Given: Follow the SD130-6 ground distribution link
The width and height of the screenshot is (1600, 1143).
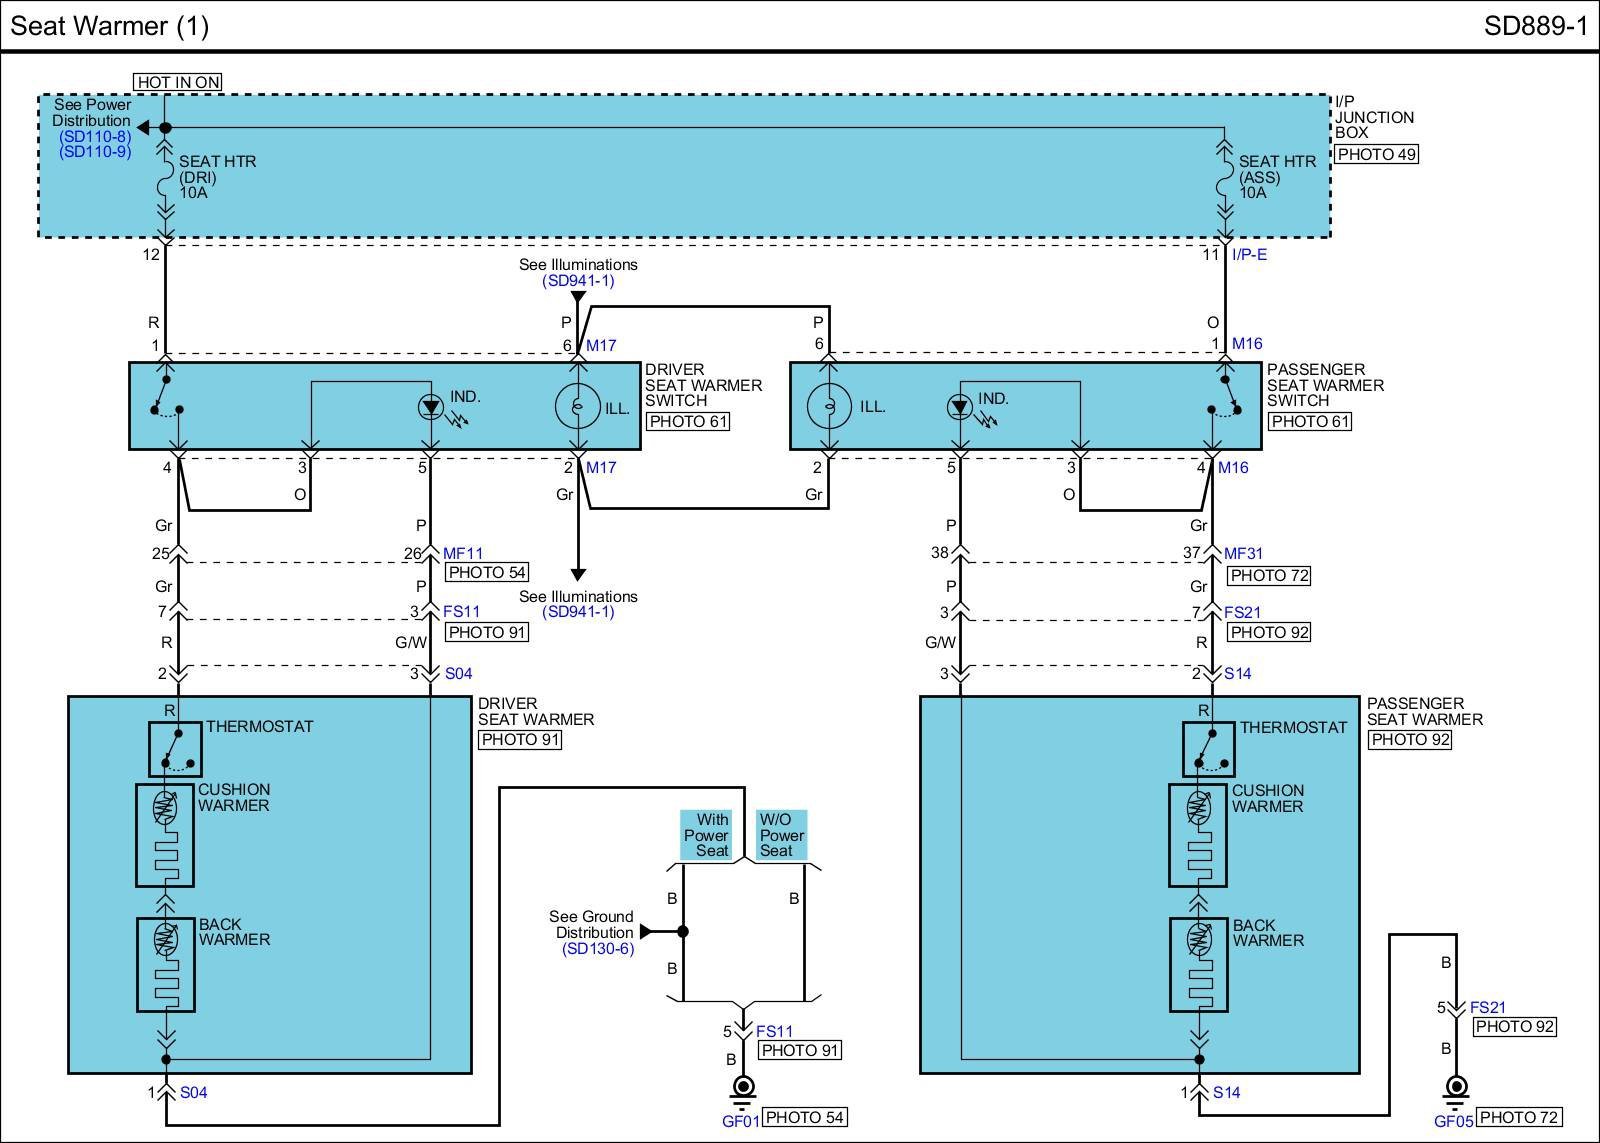Looking at the screenshot, I should coord(598,948).
